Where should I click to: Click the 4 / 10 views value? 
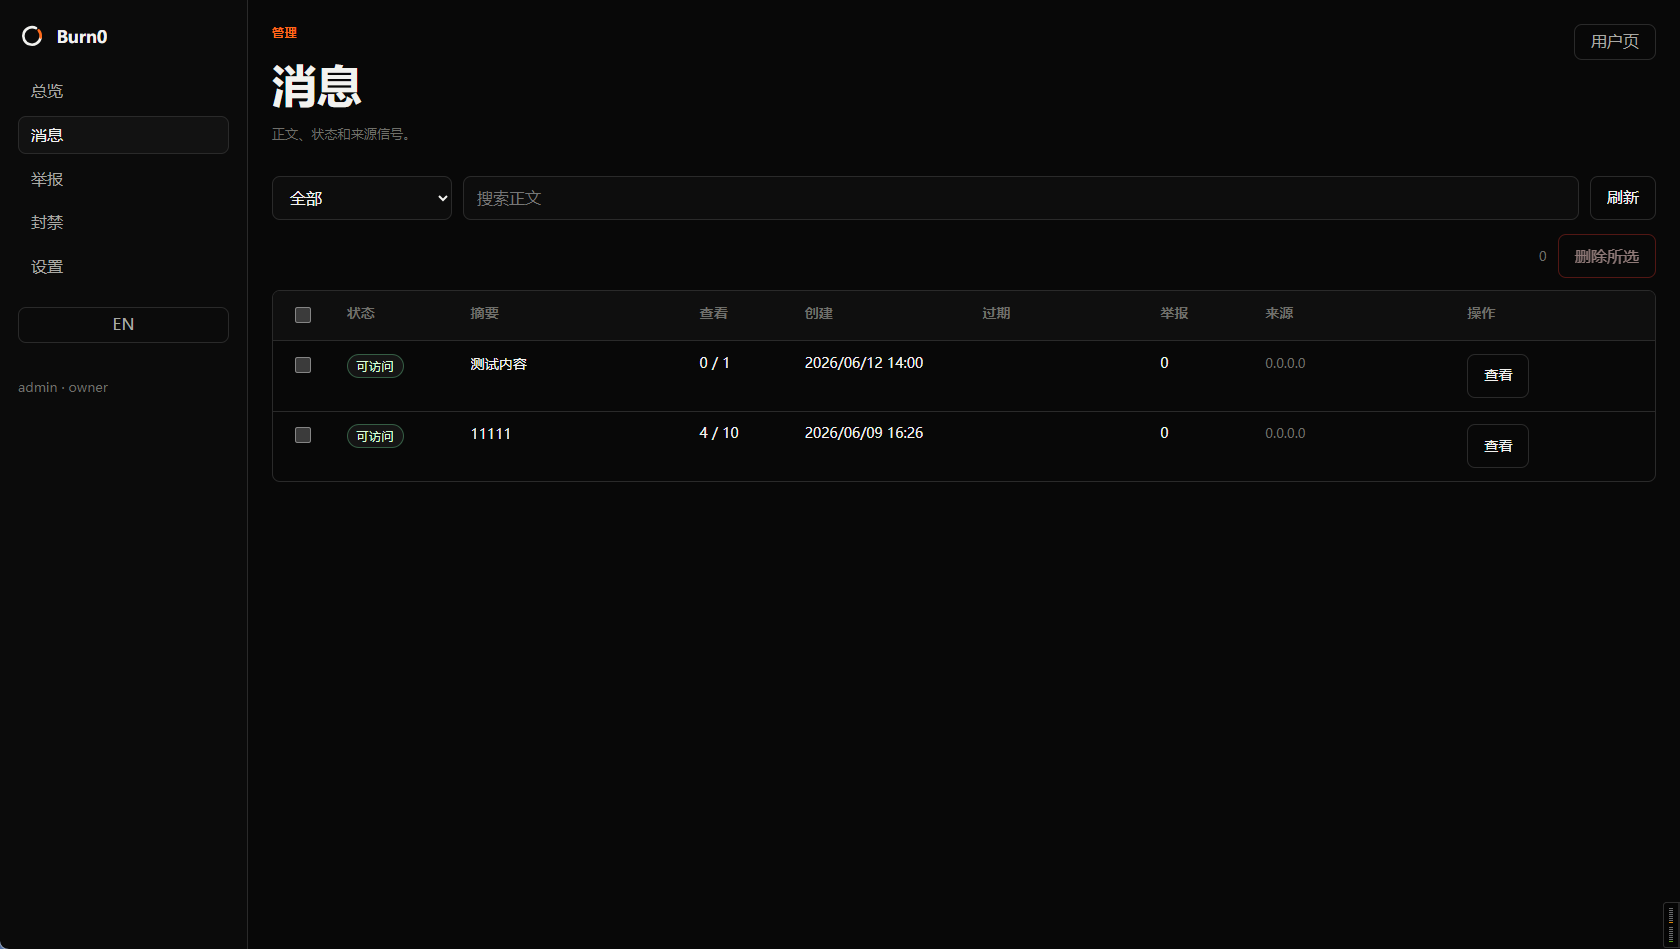point(718,433)
